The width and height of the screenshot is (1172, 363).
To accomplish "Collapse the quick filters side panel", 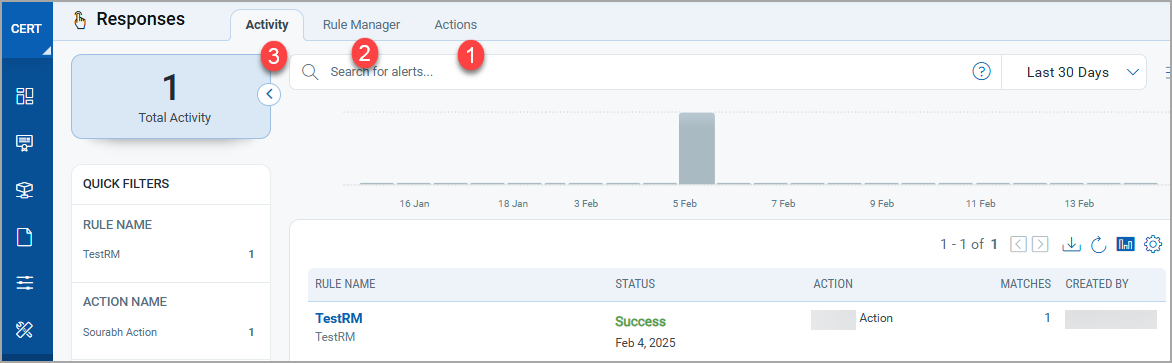I will (x=269, y=95).
